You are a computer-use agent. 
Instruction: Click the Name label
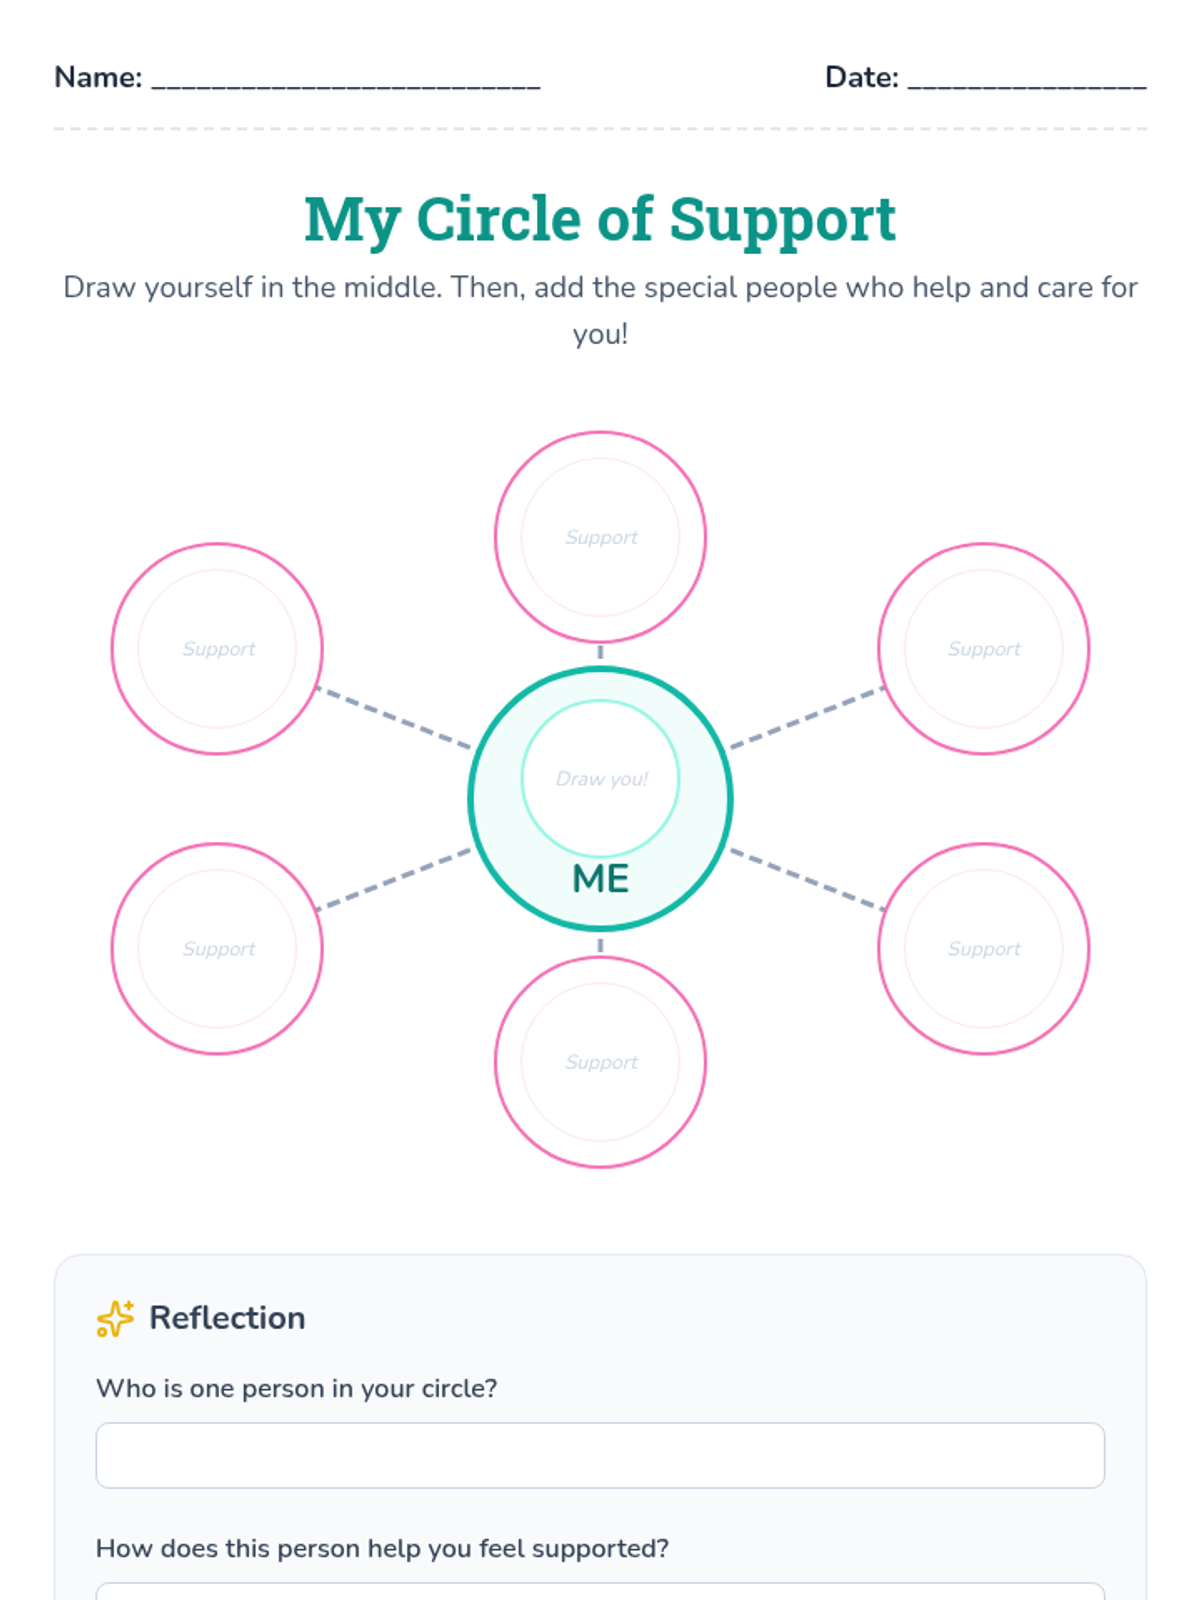(x=98, y=77)
